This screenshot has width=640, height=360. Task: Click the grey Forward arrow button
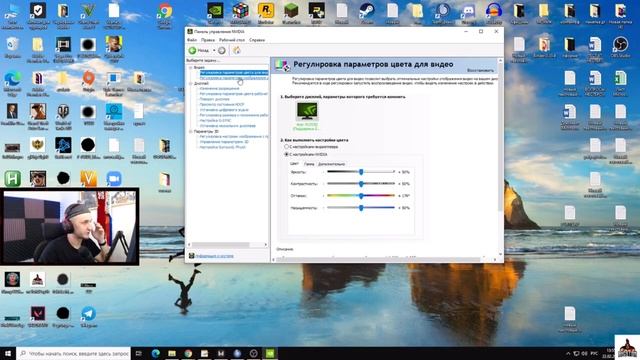222,50
